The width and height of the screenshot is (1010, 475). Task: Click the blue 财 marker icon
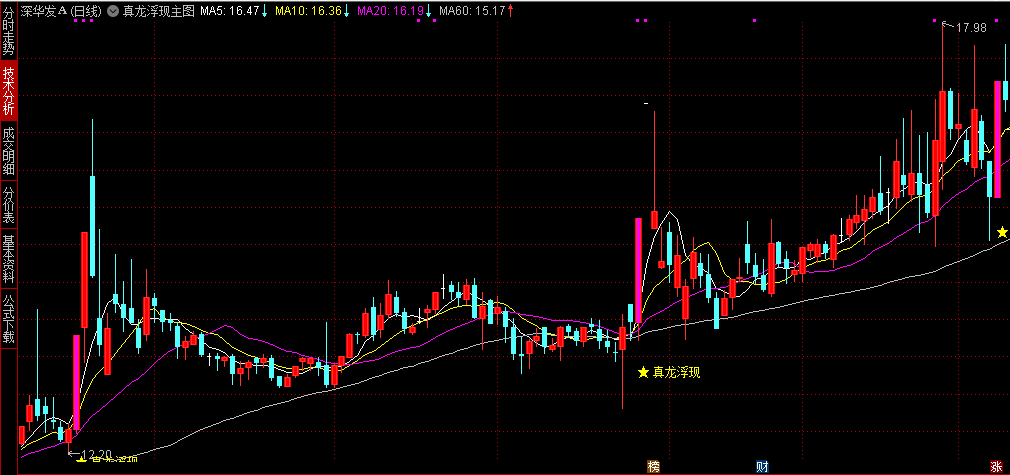[x=761, y=466]
